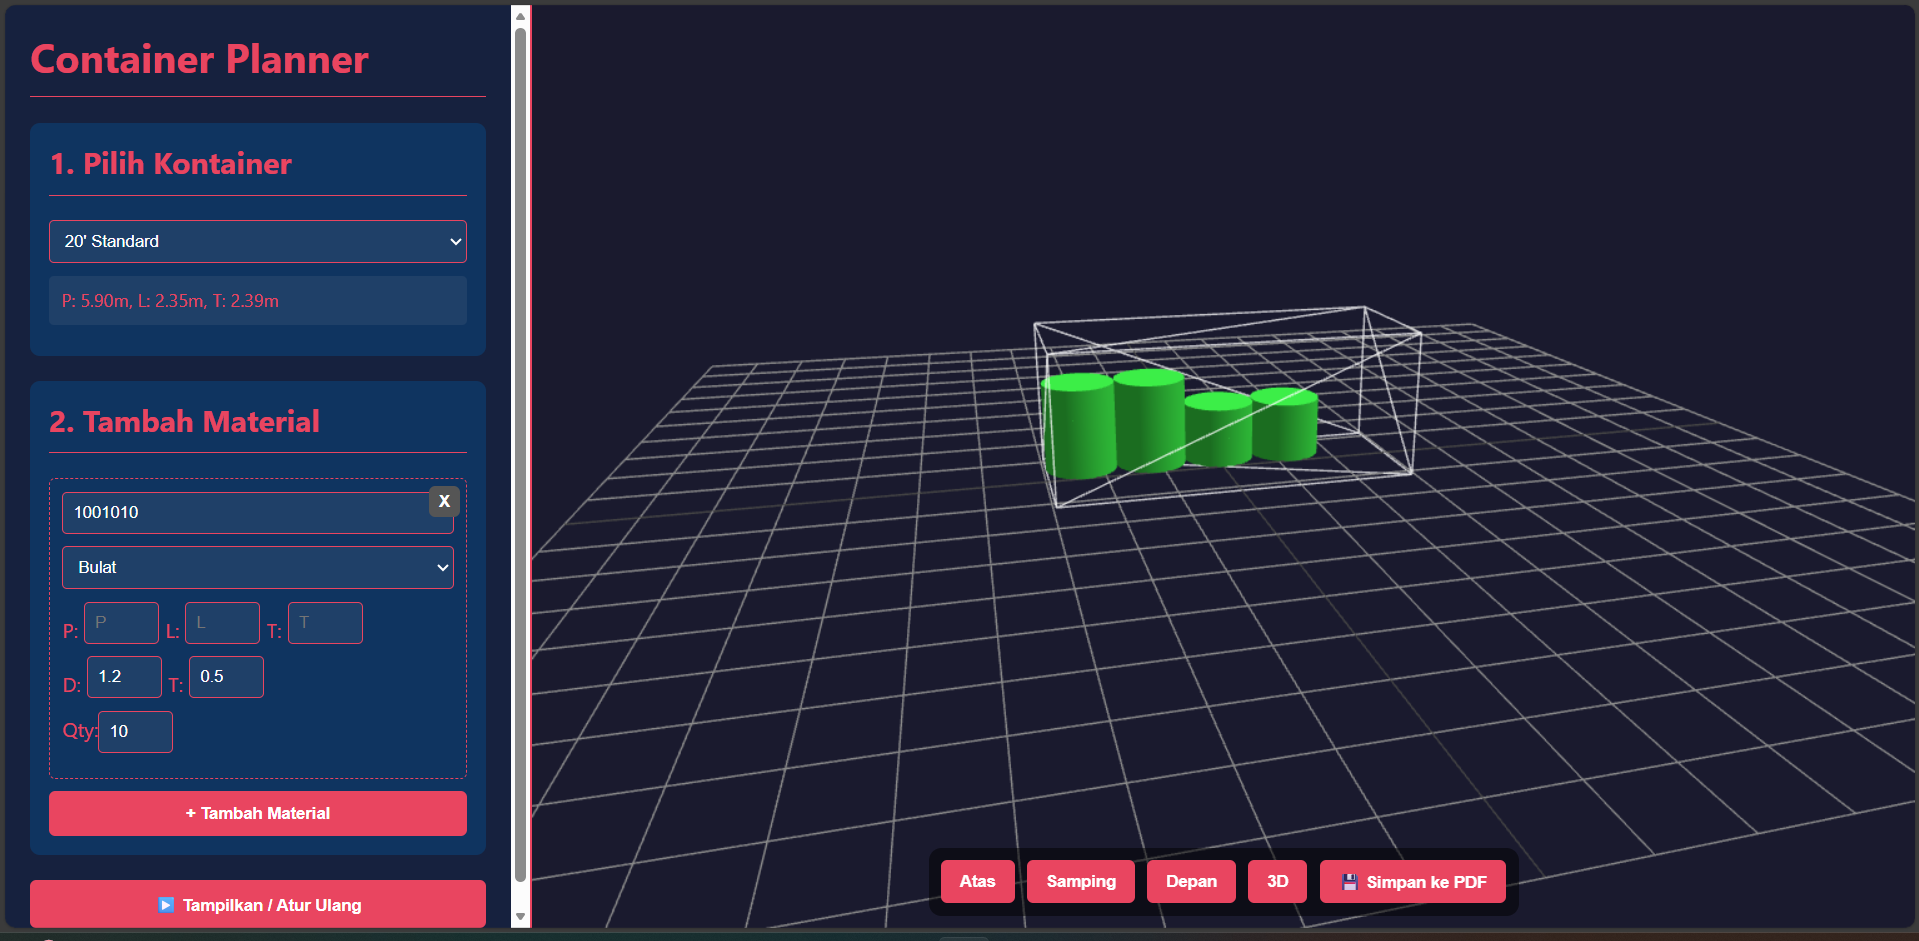
Task: Switch to the Atas view
Action: (977, 881)
